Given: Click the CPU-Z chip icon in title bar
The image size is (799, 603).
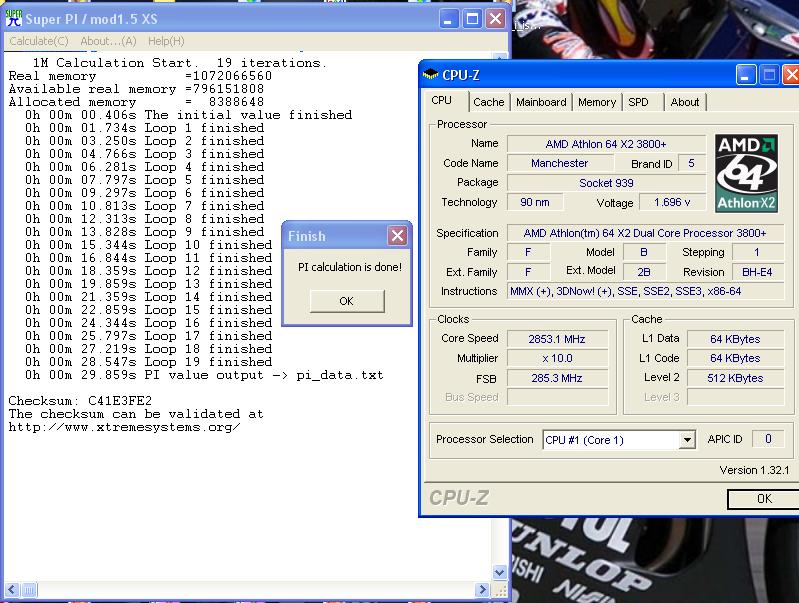Looking at the screenshot, I should (431, 75).
